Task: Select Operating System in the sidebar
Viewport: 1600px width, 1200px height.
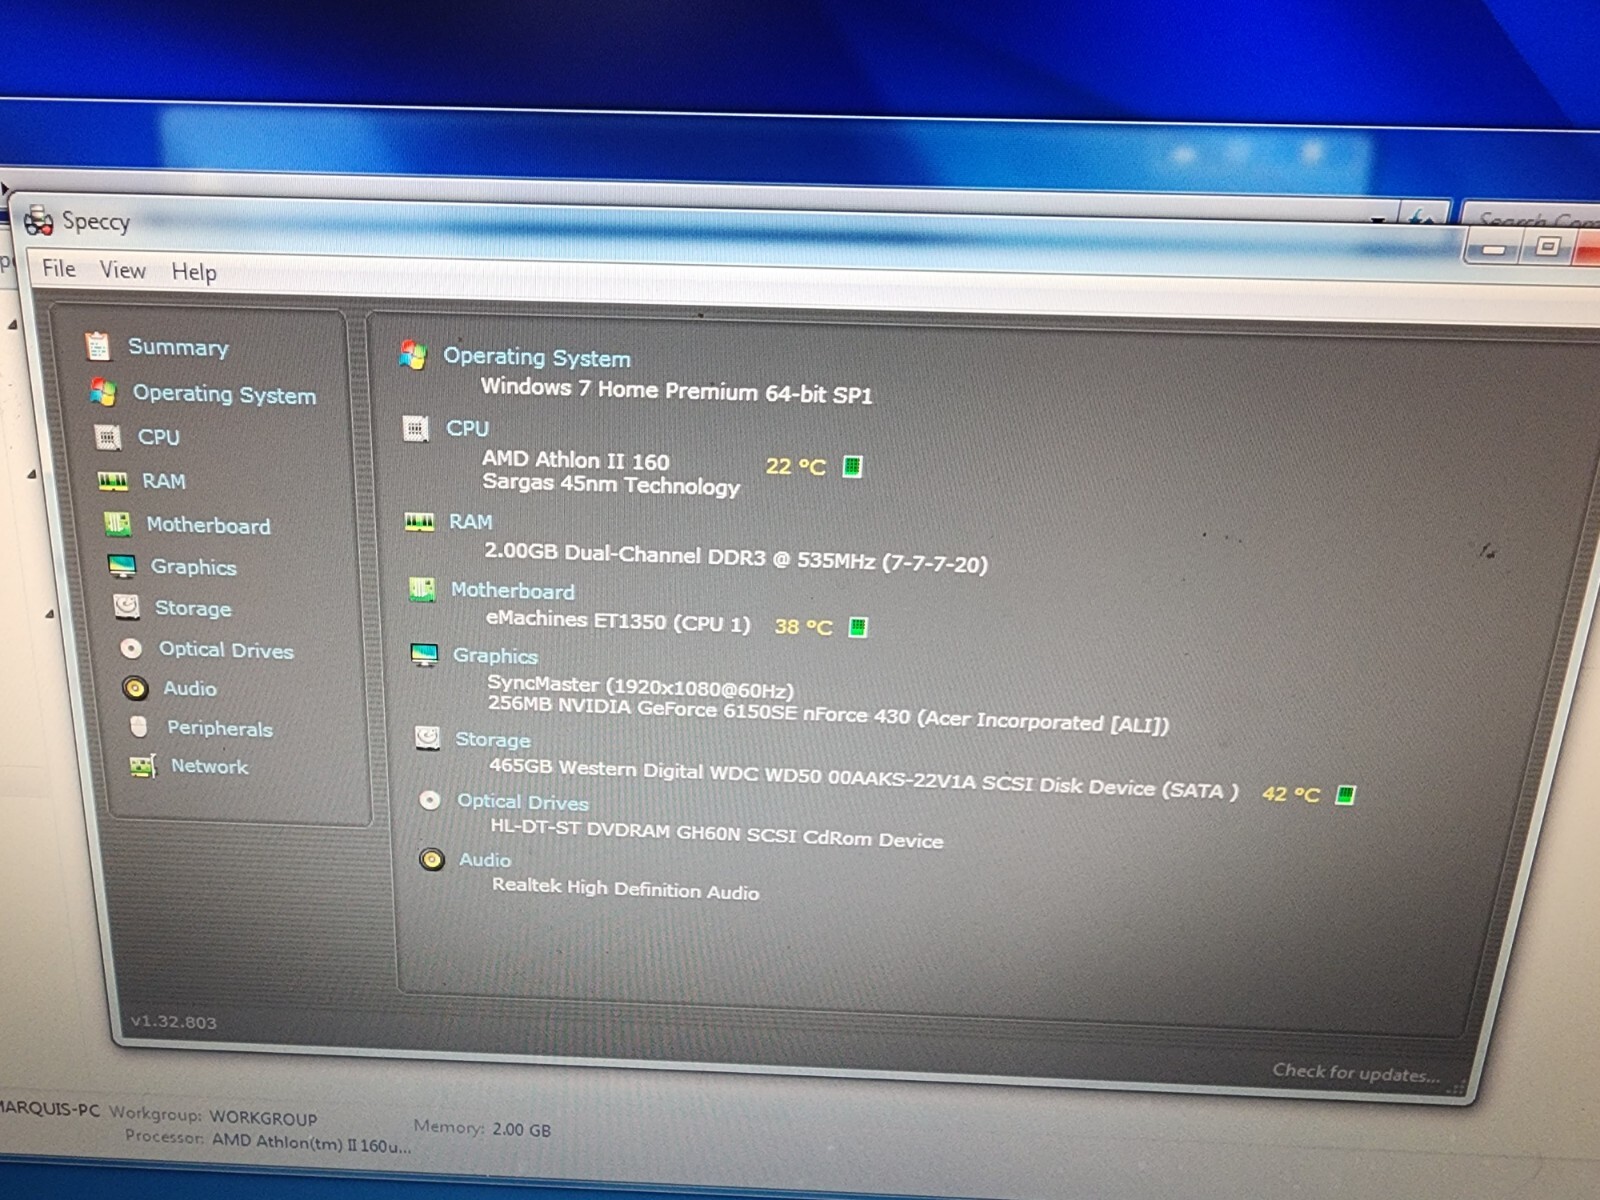Action: point(224,394)
